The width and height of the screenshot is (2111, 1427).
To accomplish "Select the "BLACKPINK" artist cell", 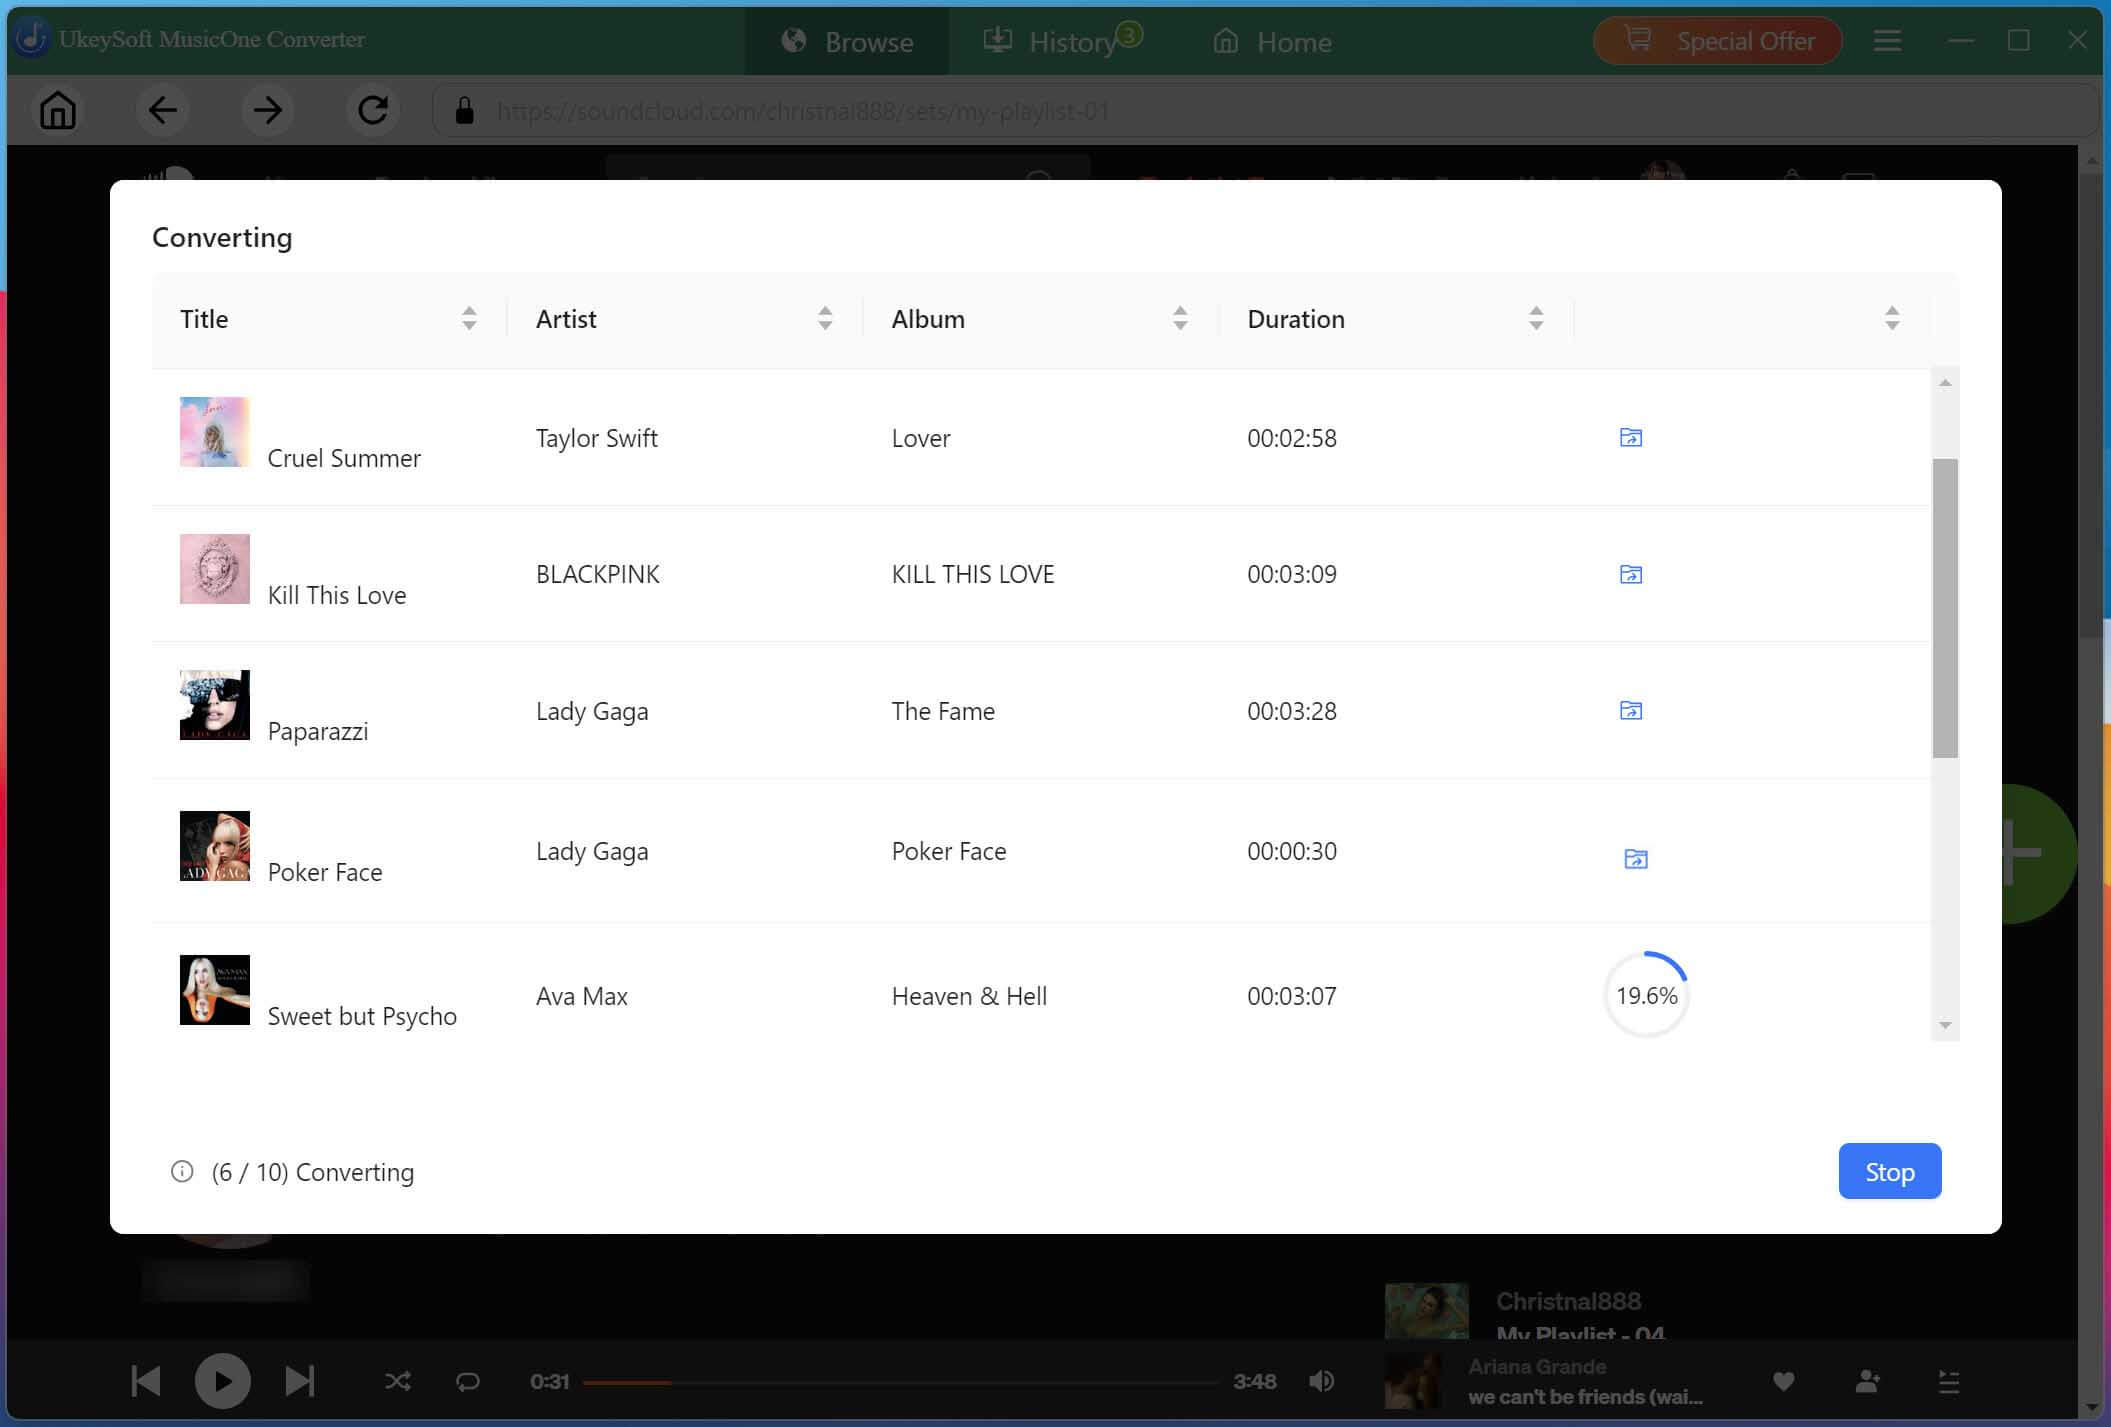I will tap(597, 574).
